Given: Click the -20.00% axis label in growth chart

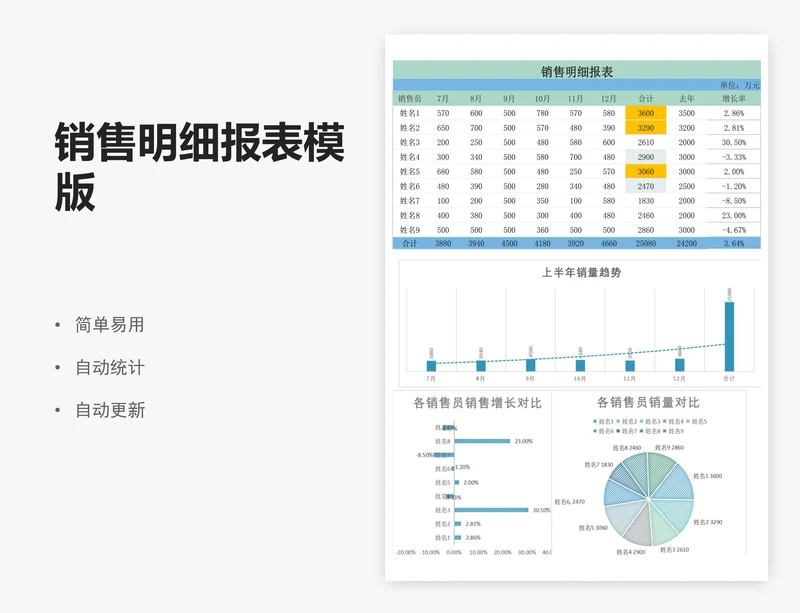Looking at the screenshot, I should [x=406, y=552].
